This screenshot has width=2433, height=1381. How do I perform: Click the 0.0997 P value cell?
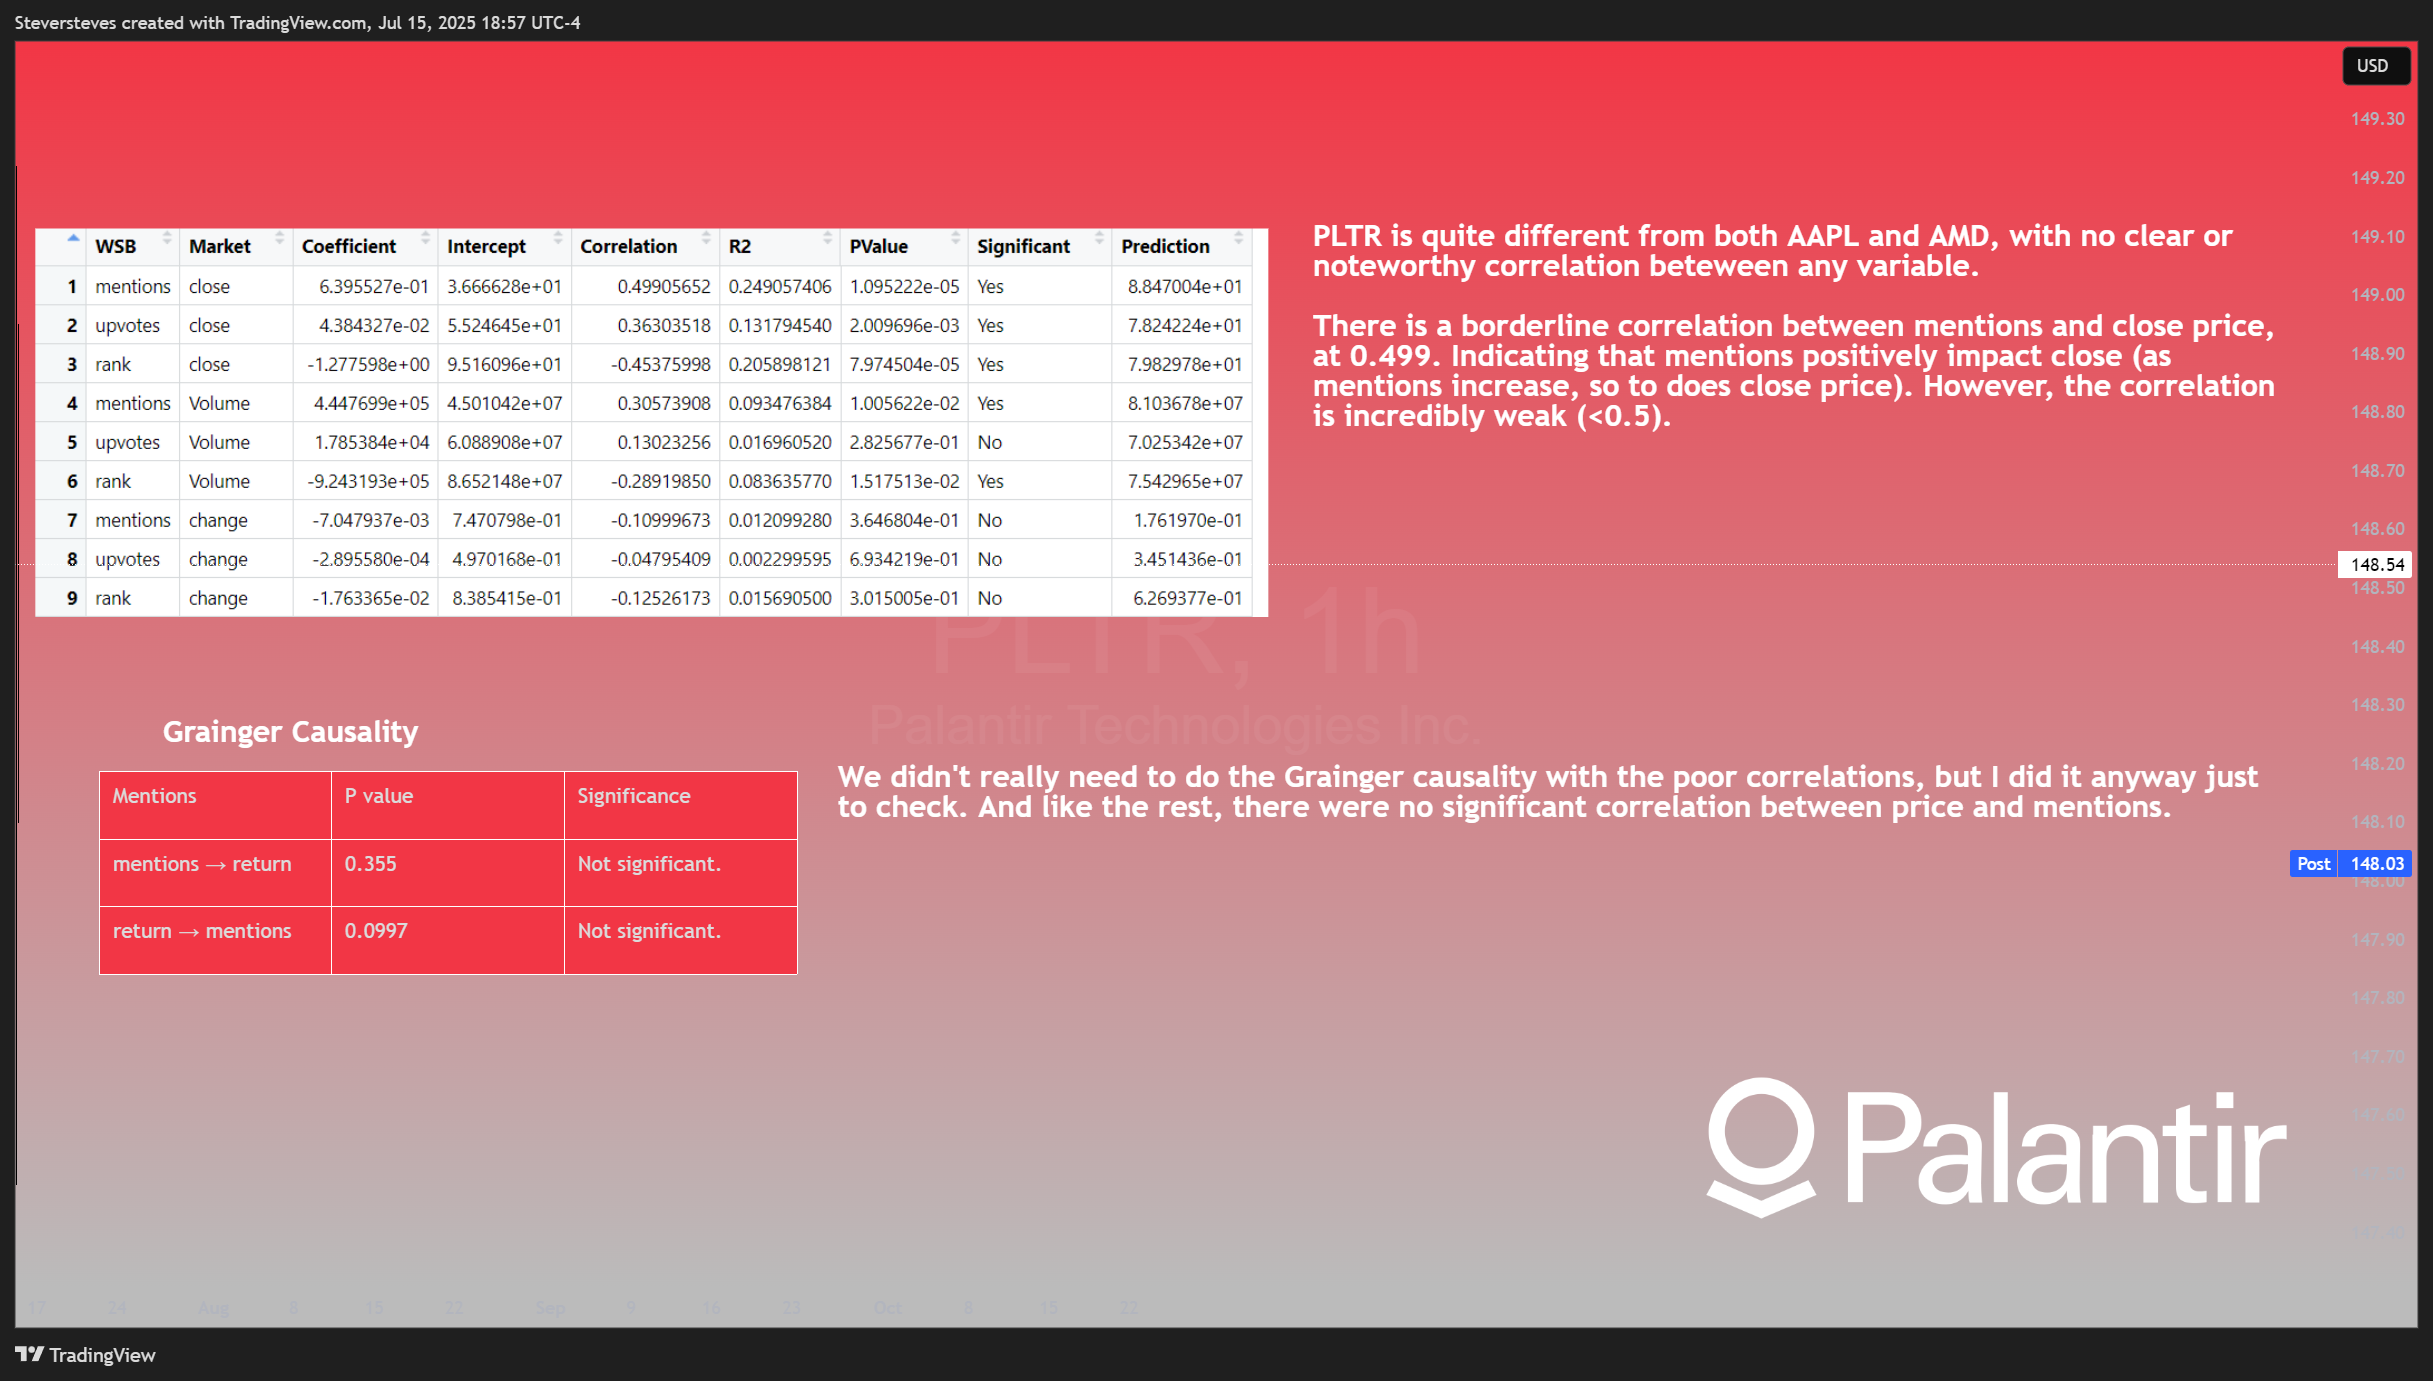tap(448, 940)
